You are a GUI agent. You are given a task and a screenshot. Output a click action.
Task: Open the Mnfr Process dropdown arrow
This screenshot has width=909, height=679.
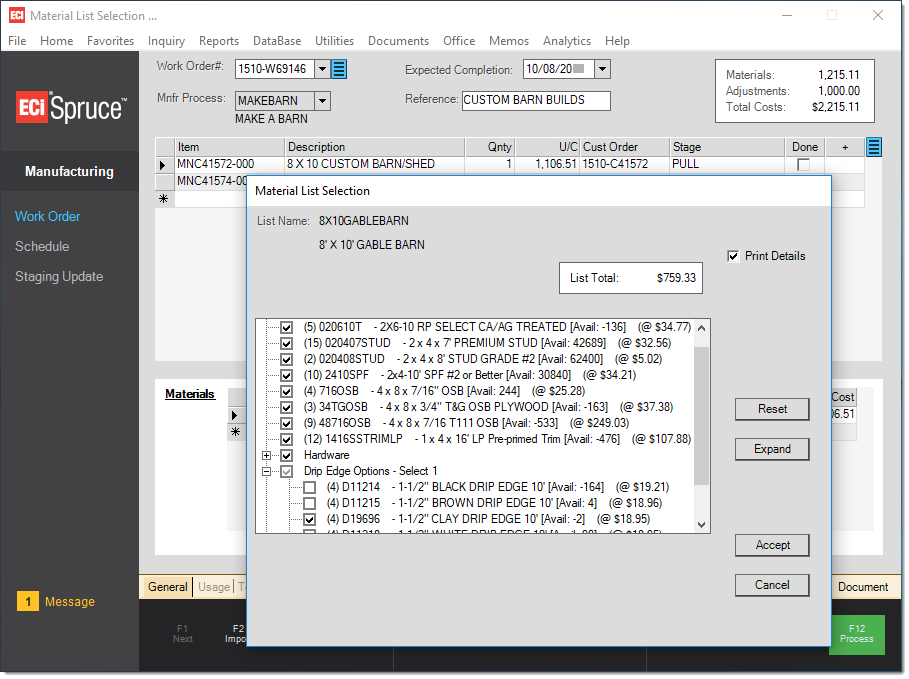point(322,101)
